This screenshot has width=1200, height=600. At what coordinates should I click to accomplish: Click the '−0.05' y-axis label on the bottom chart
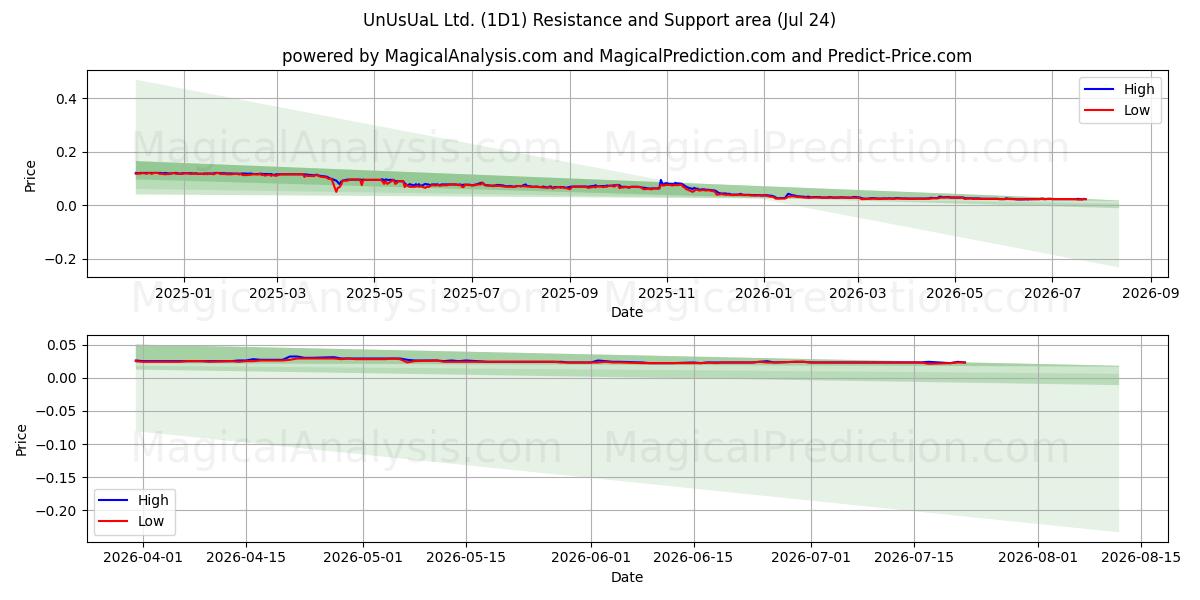58,411
